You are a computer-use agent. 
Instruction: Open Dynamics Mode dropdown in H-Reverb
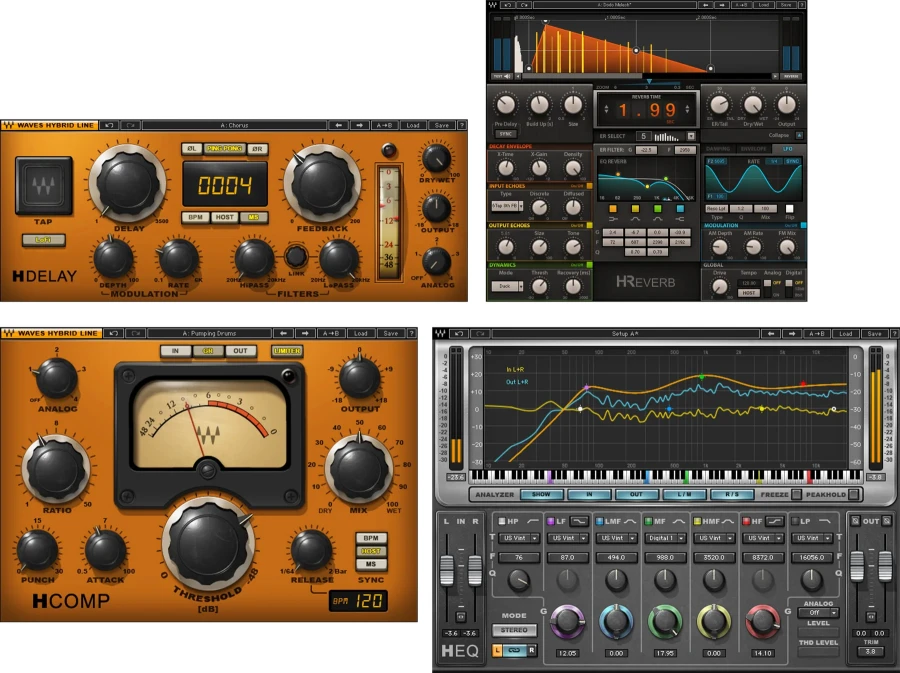pyautogui.click(x=507, y=286)
